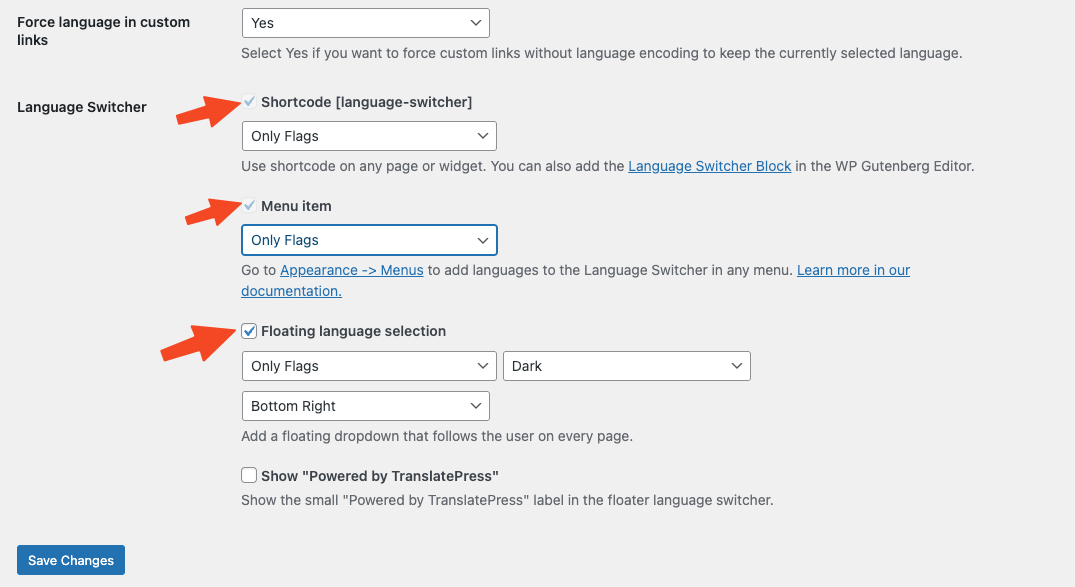Open the Dark theme dropdown
This screenshot has width=1075, height=587.
626,366
